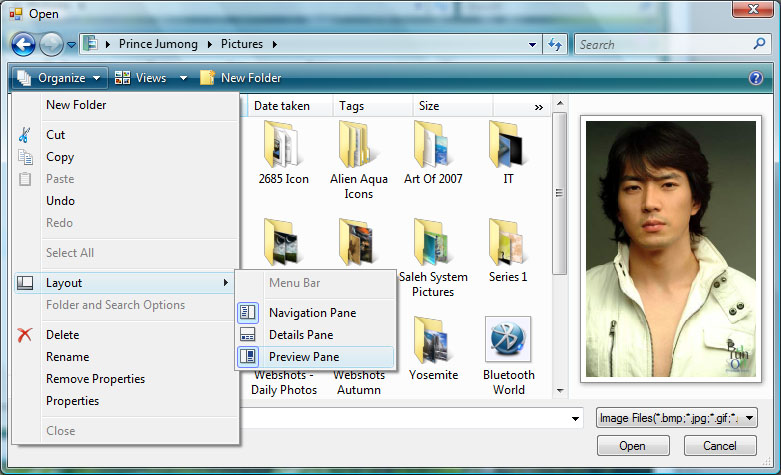Select the Bluetooth World item

coord(508,356)
